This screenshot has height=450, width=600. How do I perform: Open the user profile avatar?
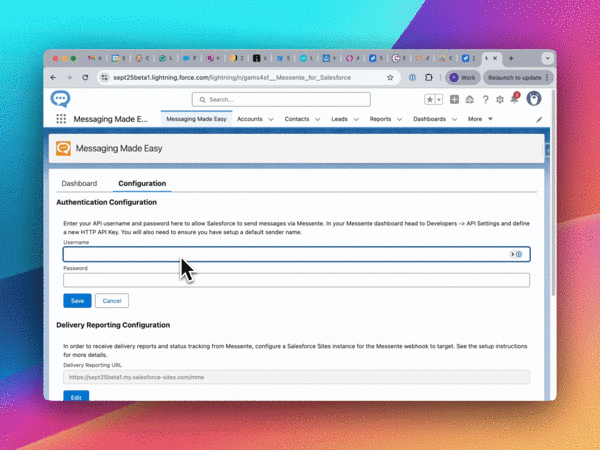[534, 99]
